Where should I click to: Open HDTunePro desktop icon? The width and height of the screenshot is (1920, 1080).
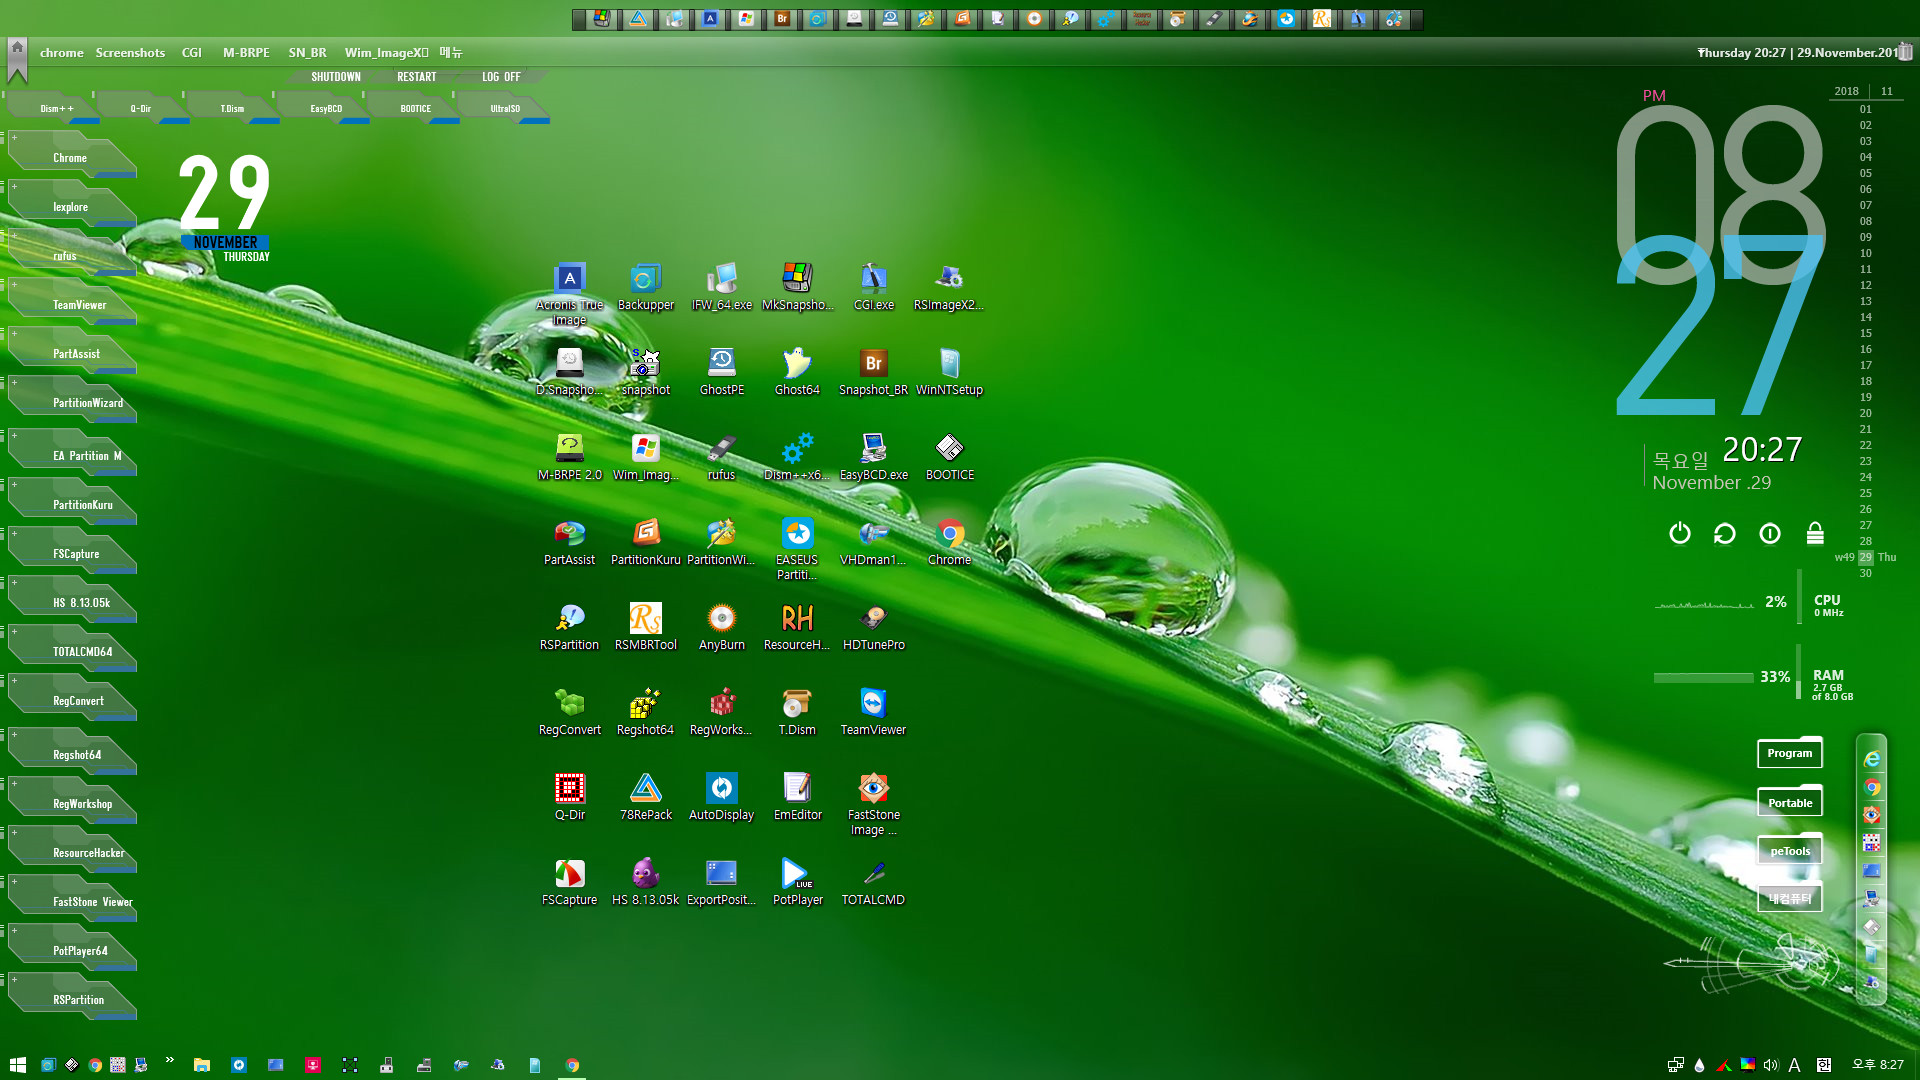[x=873, y=627]
